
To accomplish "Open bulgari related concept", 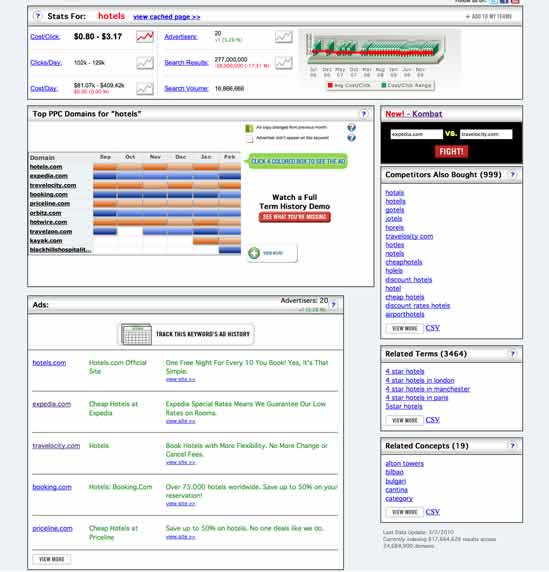I will pyautogui.click(x=395, y=481).
